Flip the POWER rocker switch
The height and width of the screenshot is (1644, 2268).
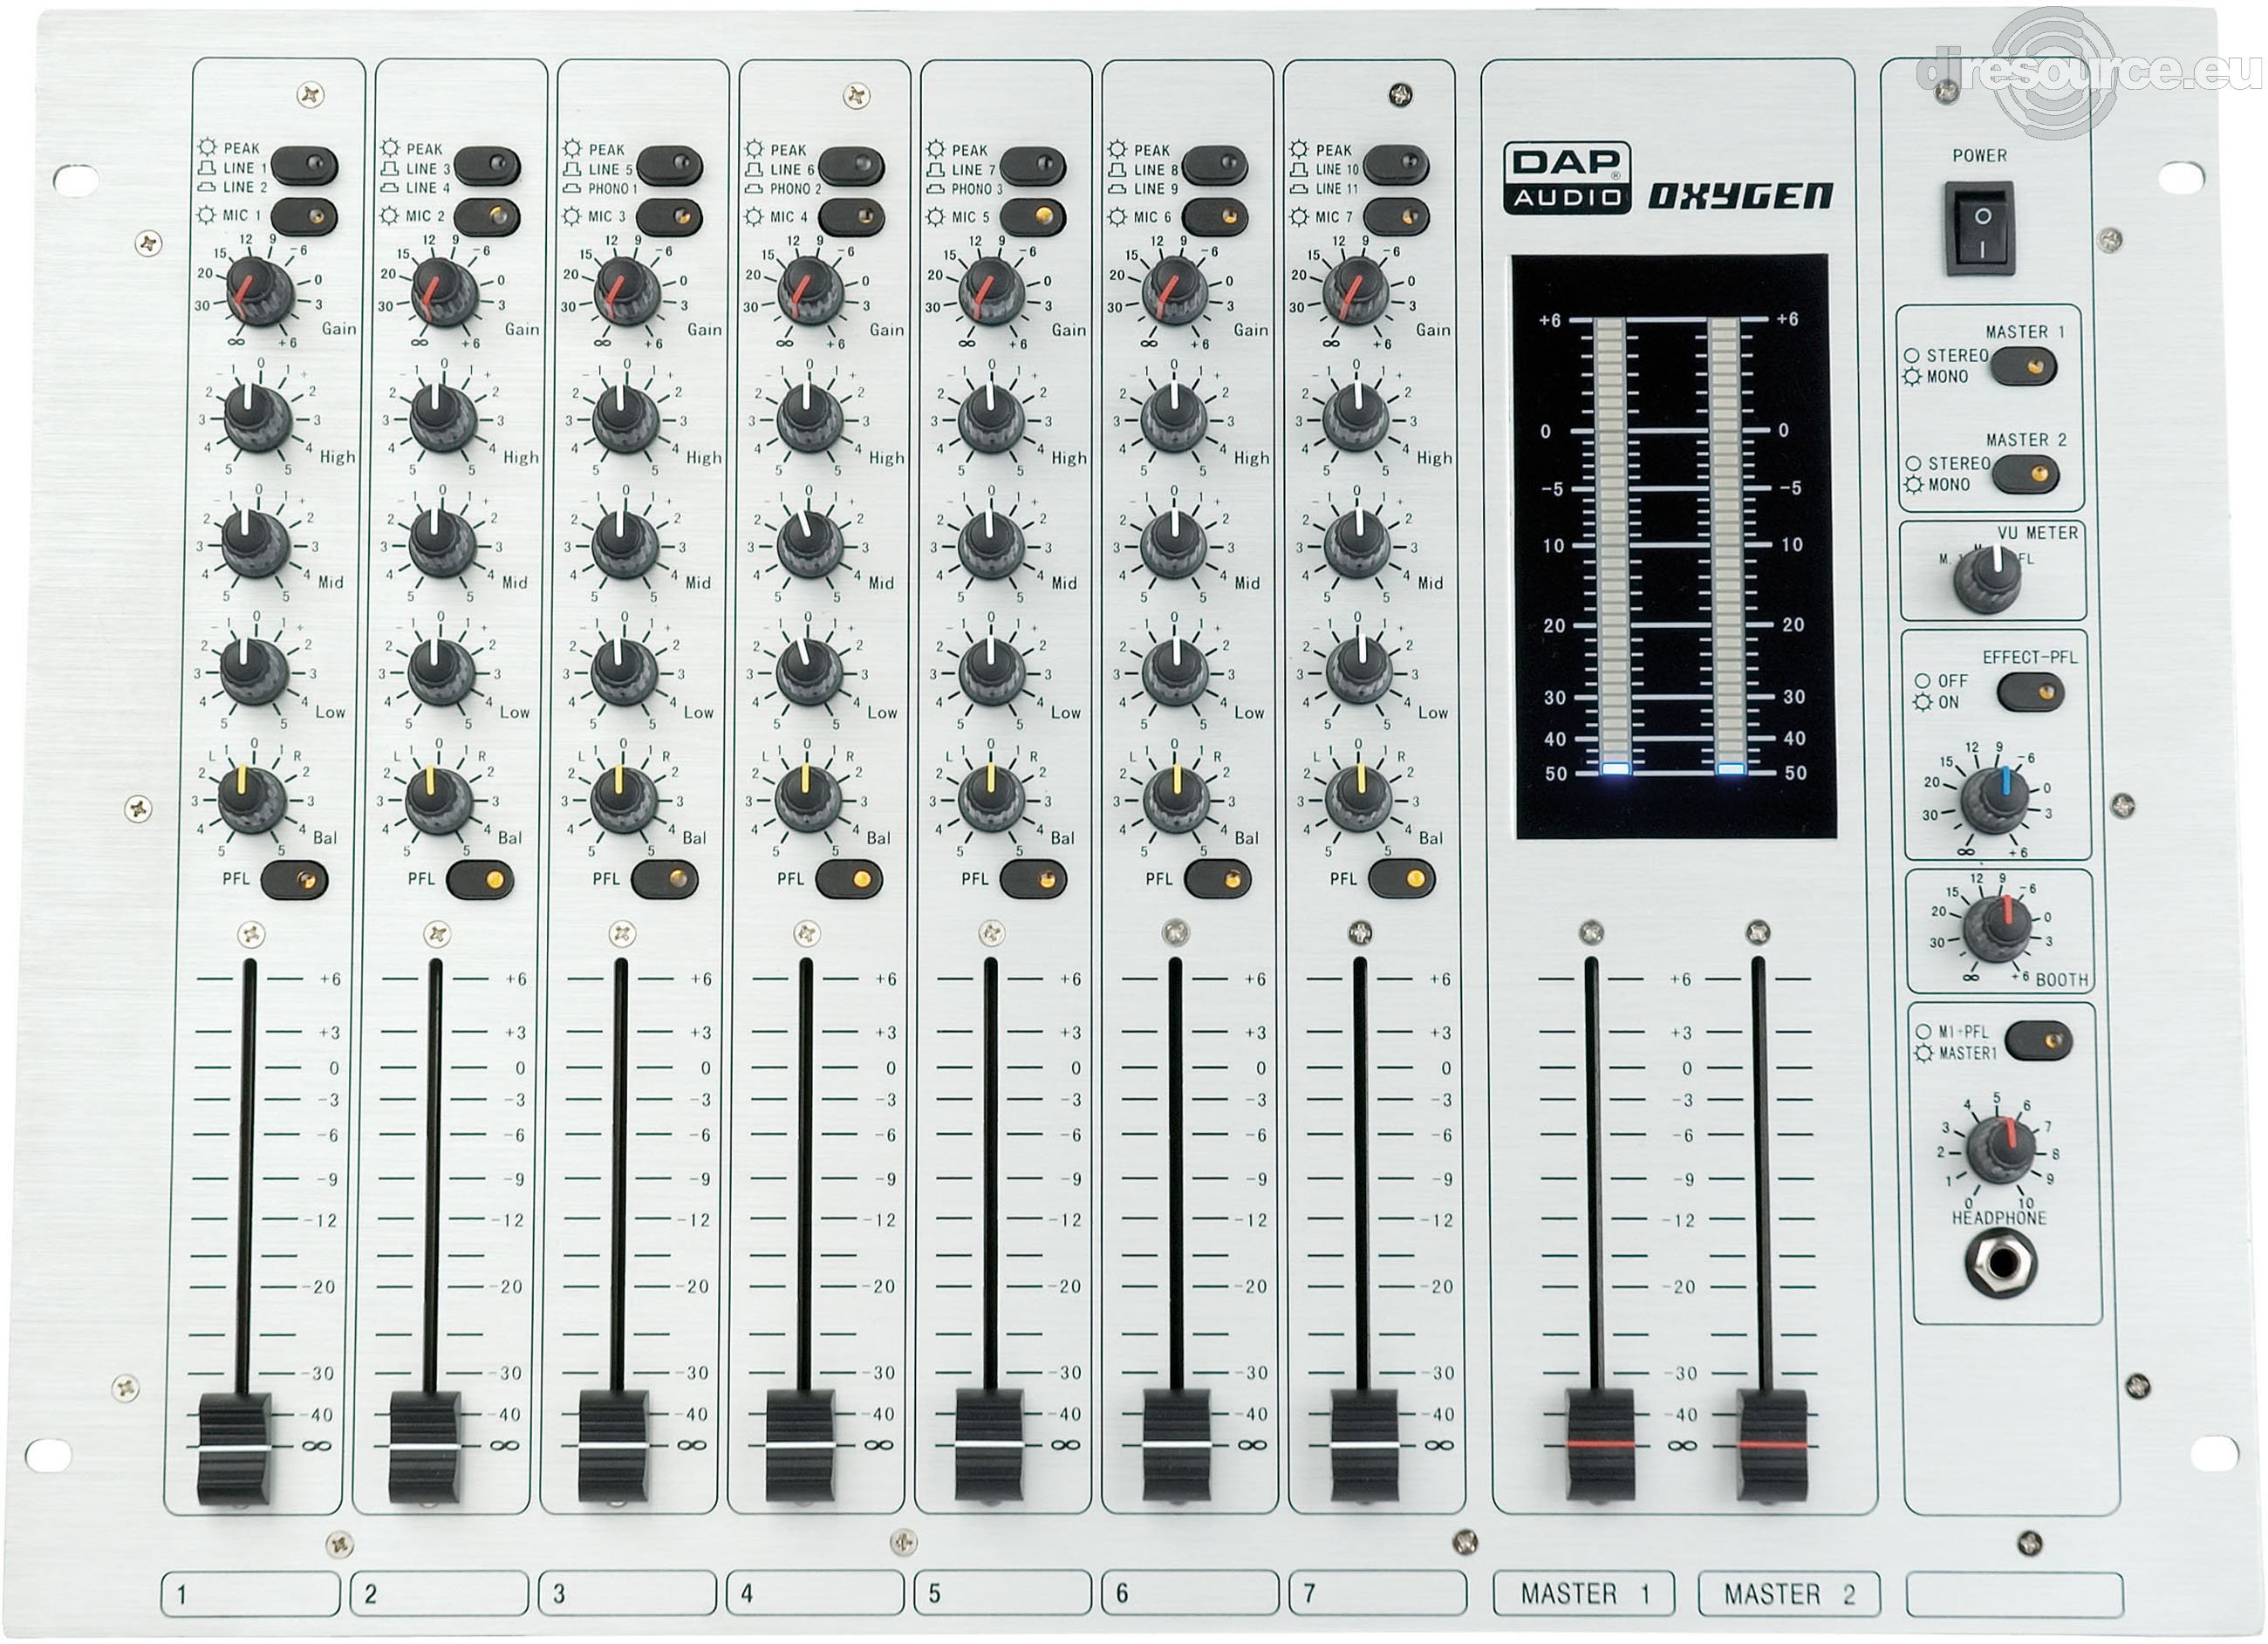[x=1979, y=228]
